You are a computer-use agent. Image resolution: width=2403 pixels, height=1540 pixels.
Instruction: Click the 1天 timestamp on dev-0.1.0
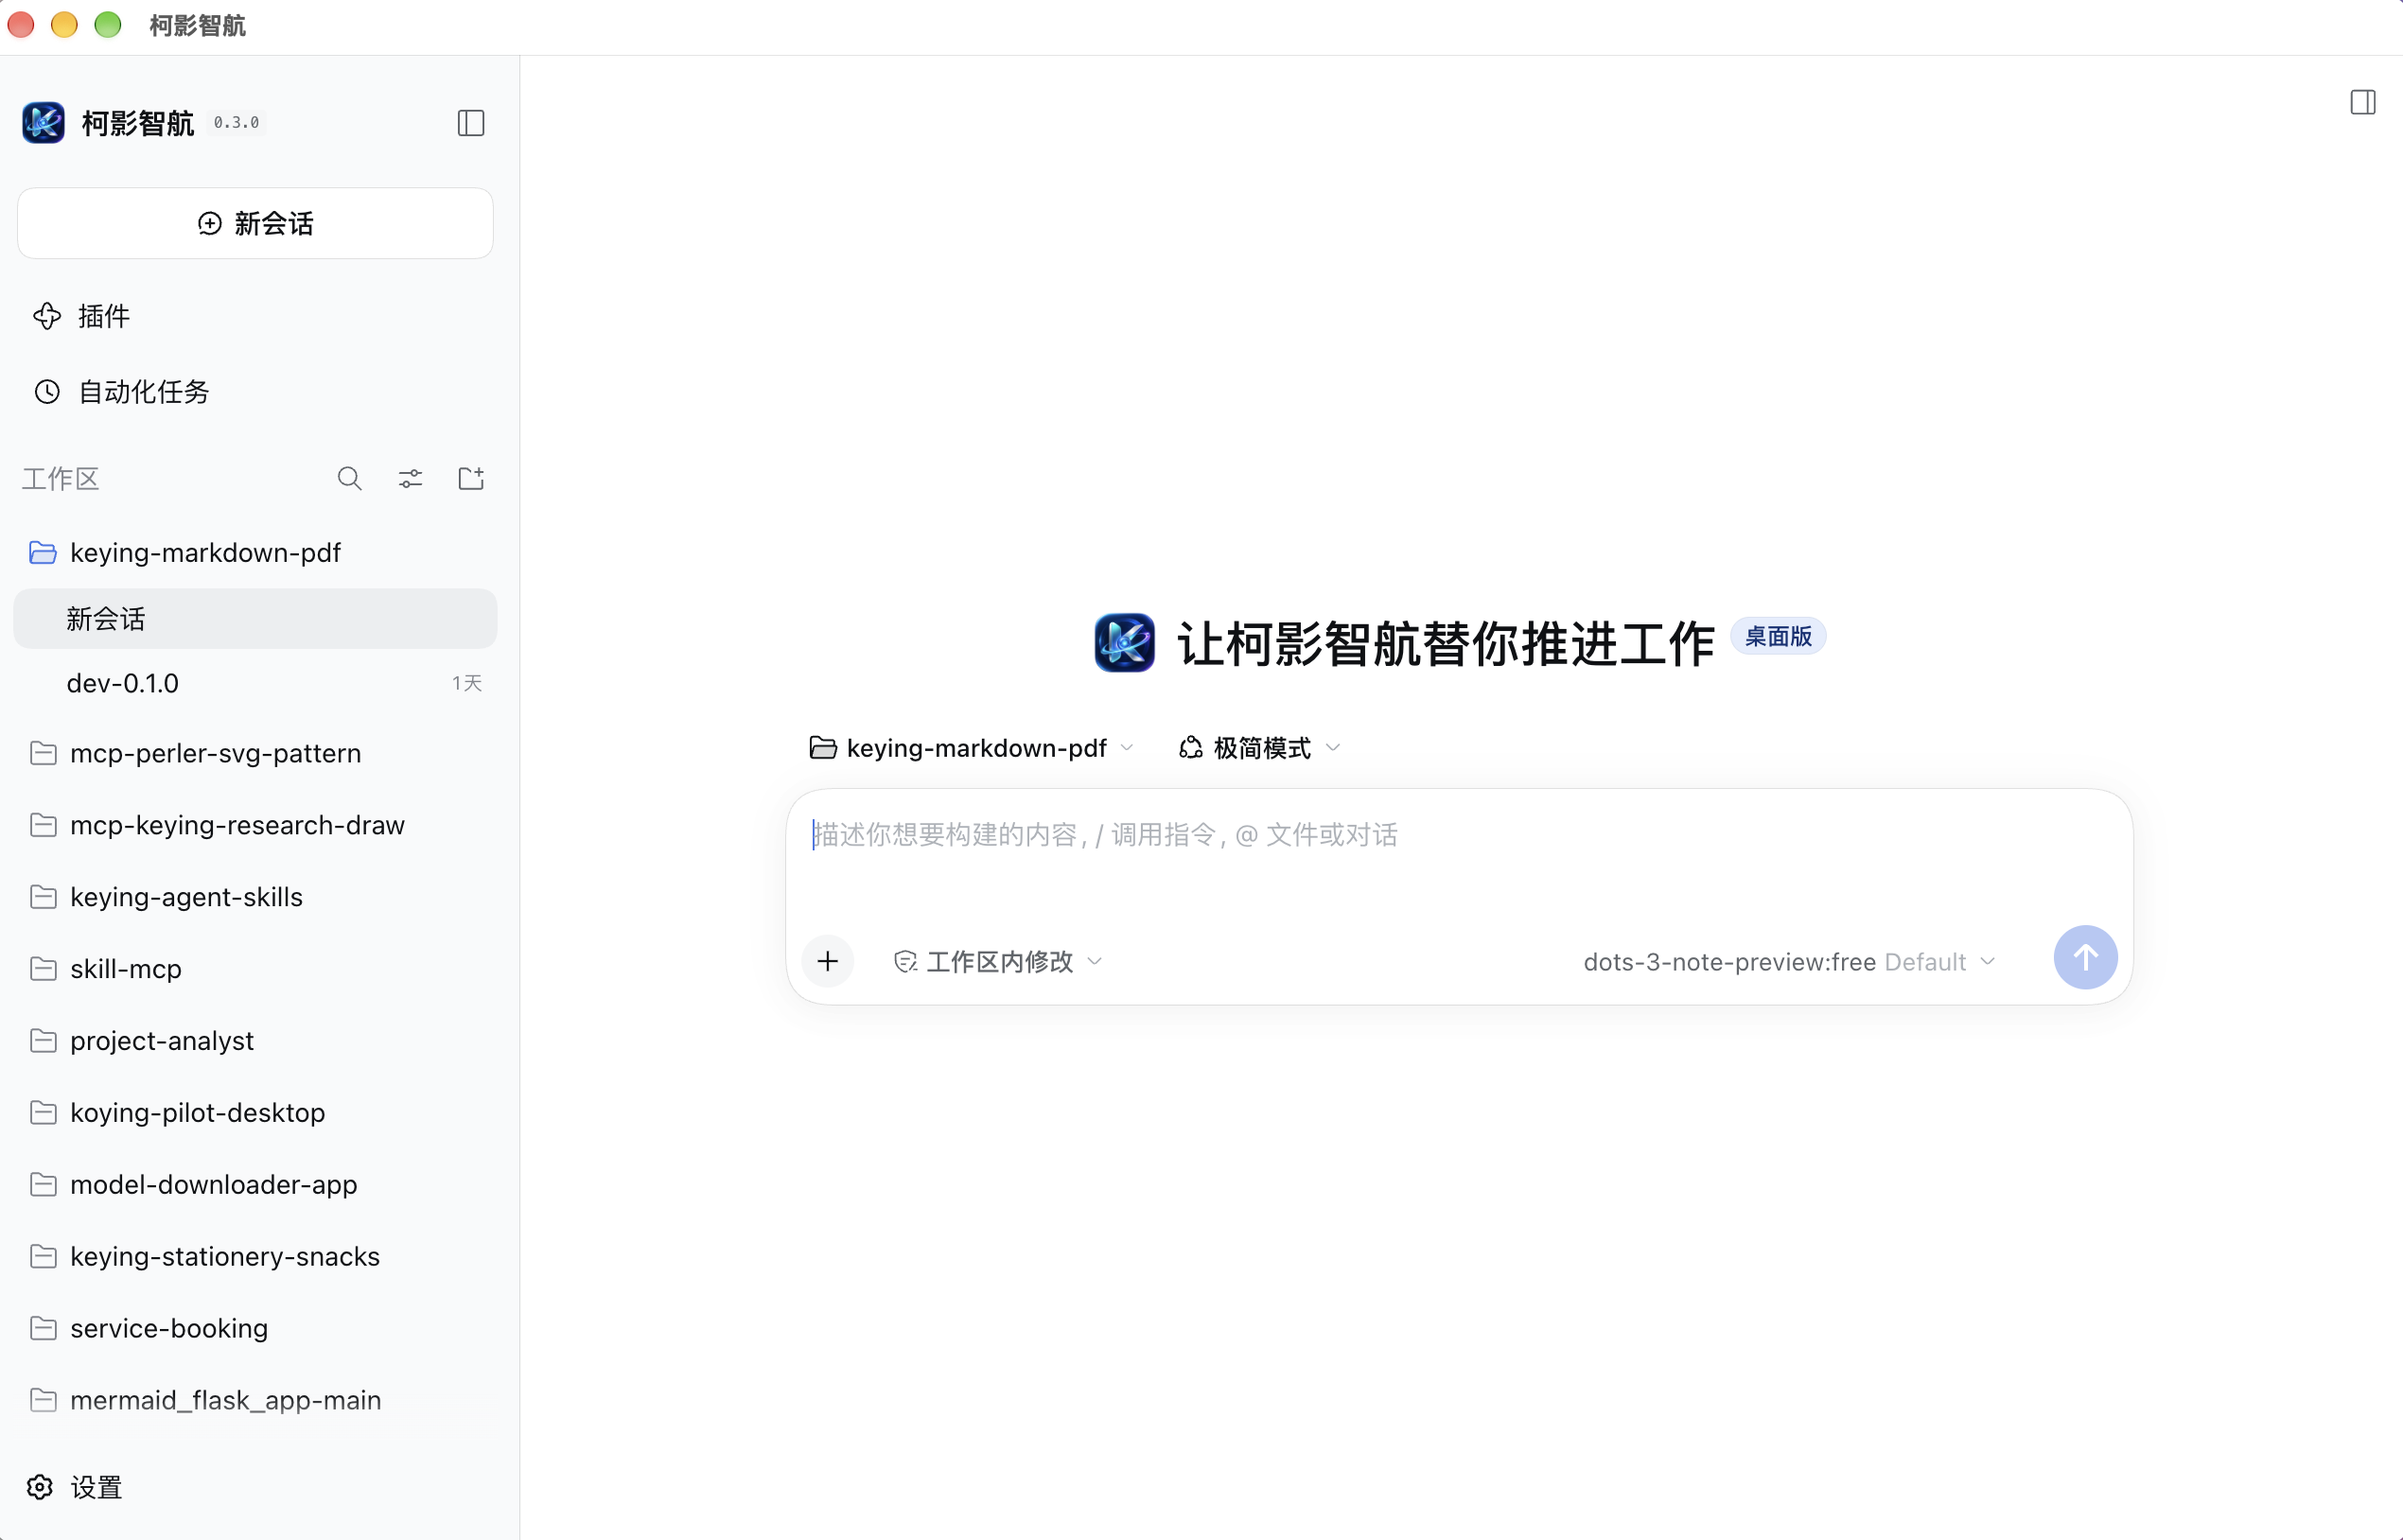(x=467, y=683)
